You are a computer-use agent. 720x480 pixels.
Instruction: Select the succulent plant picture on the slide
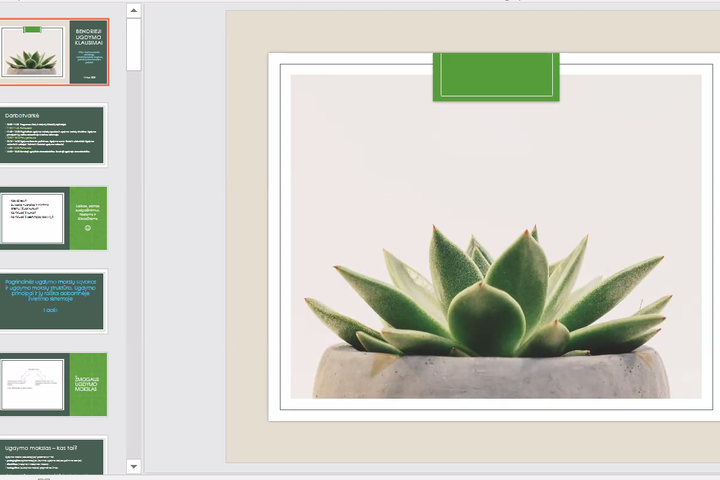(496, 236)
